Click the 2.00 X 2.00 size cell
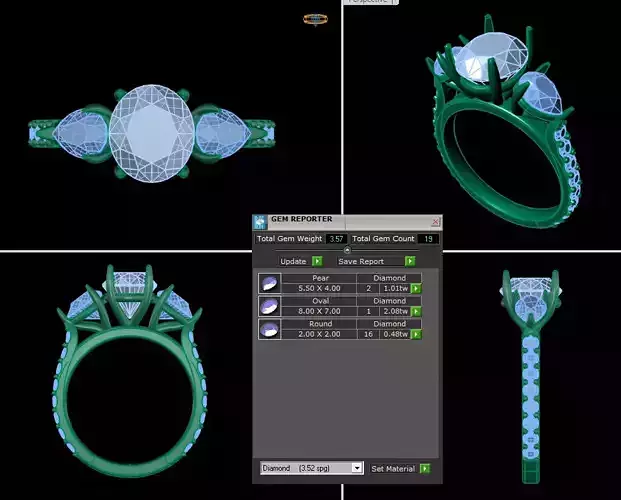 [319, 334]
